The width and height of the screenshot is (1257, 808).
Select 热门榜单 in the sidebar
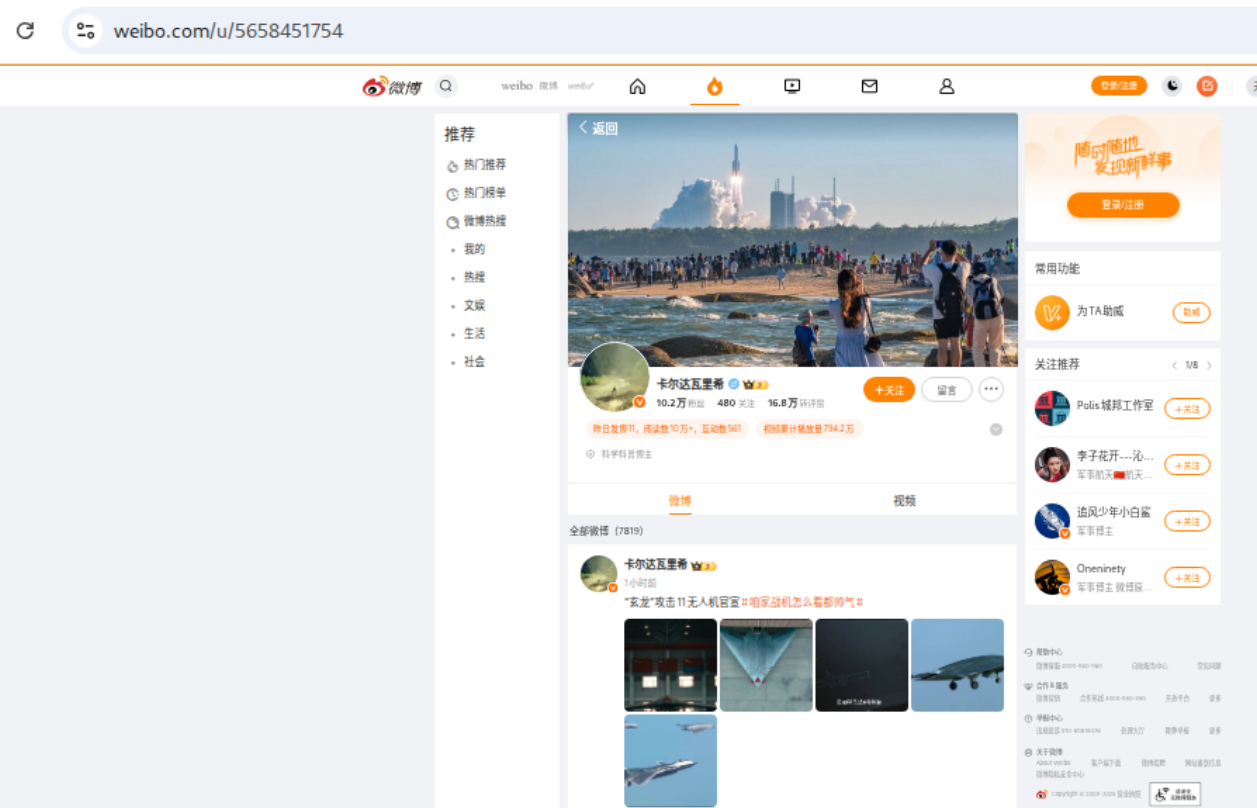(484, 193)
